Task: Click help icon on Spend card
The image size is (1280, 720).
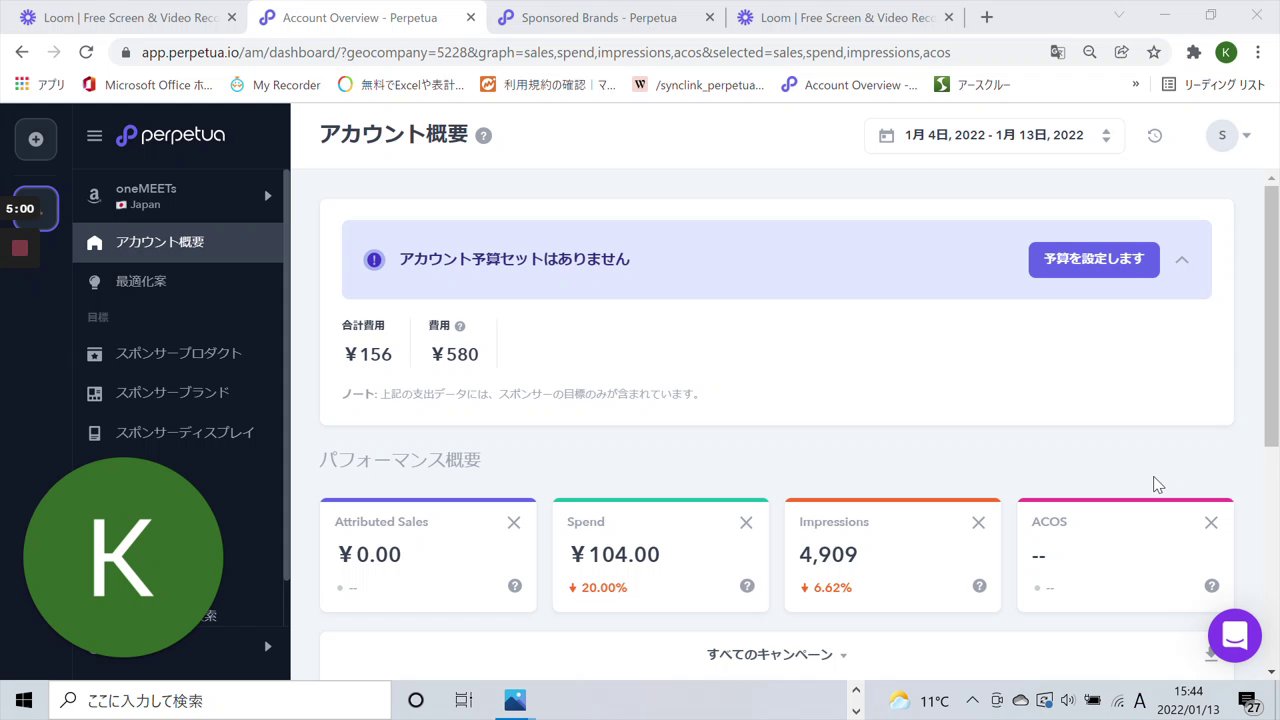Action: [x=747, y=586]
